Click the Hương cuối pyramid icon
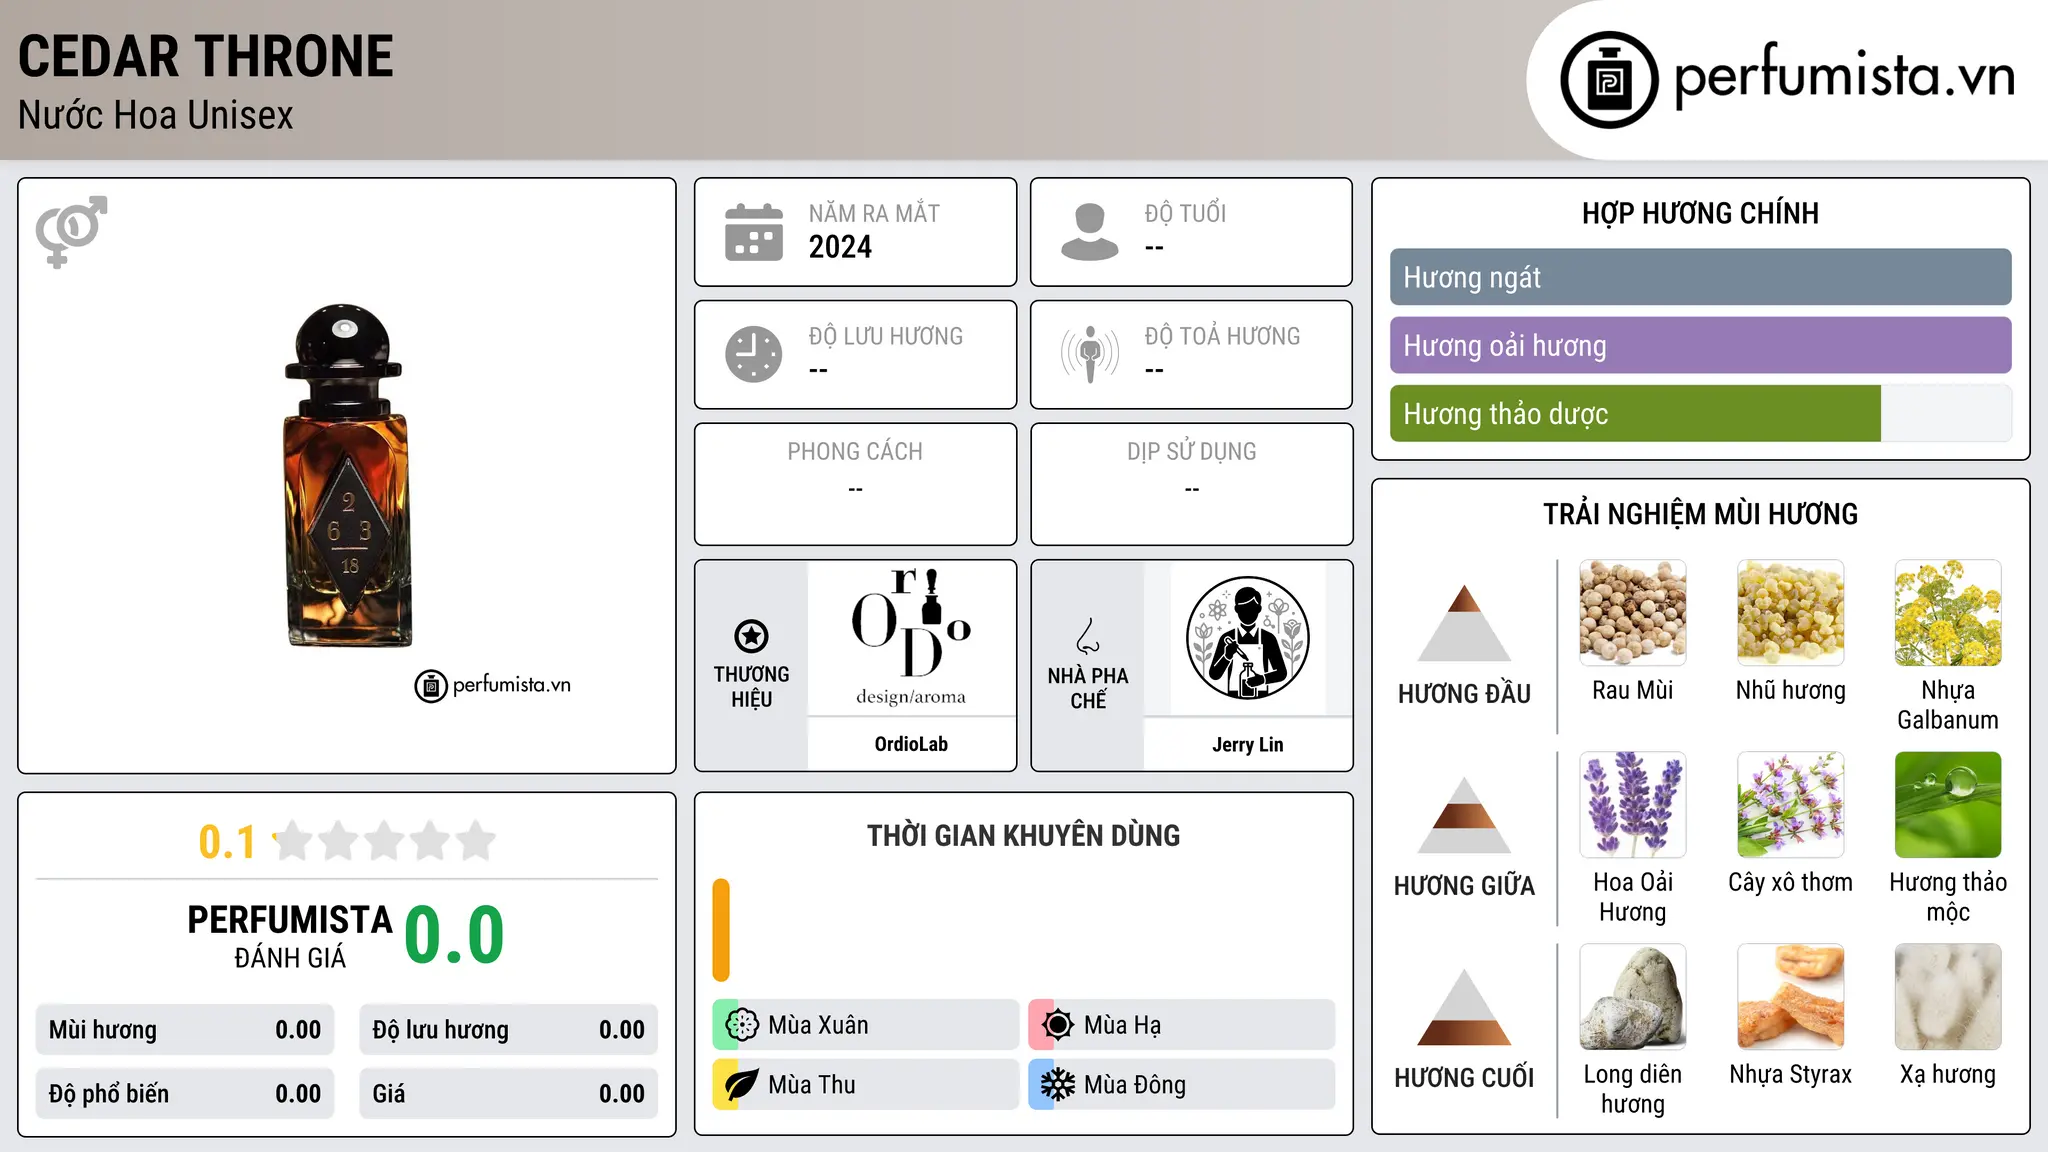The height and width of the screenshot is (1152, 2048). pos(1464,1006)
